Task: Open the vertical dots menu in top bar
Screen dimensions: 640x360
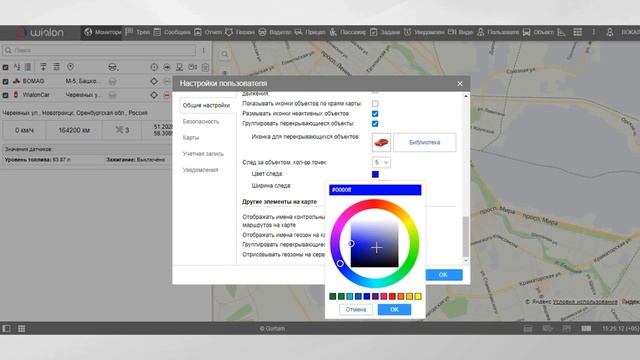Action: pyautogui.click(x=593, y=32)
